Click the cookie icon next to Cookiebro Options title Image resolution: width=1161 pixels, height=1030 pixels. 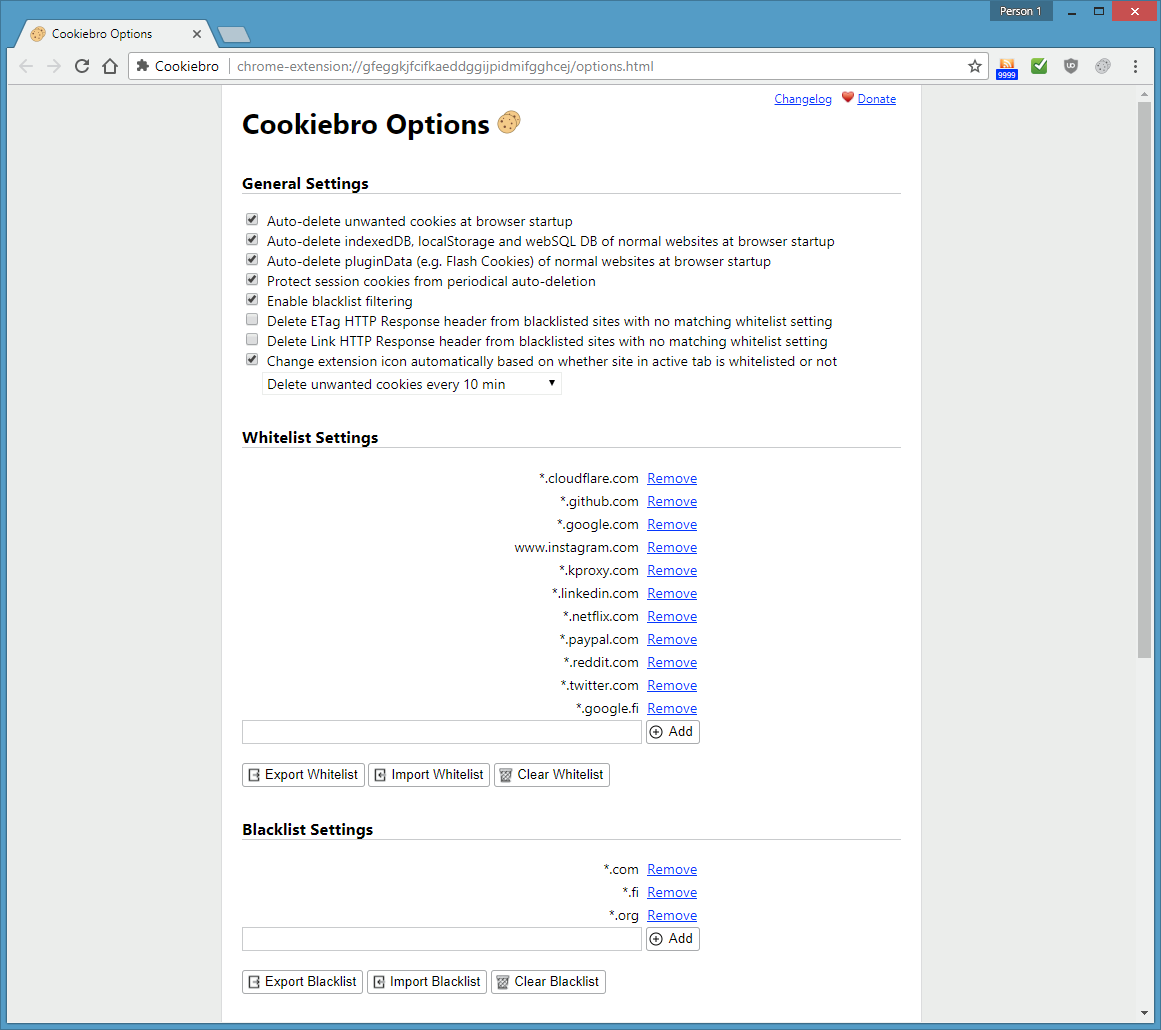[x=509, y=122]
